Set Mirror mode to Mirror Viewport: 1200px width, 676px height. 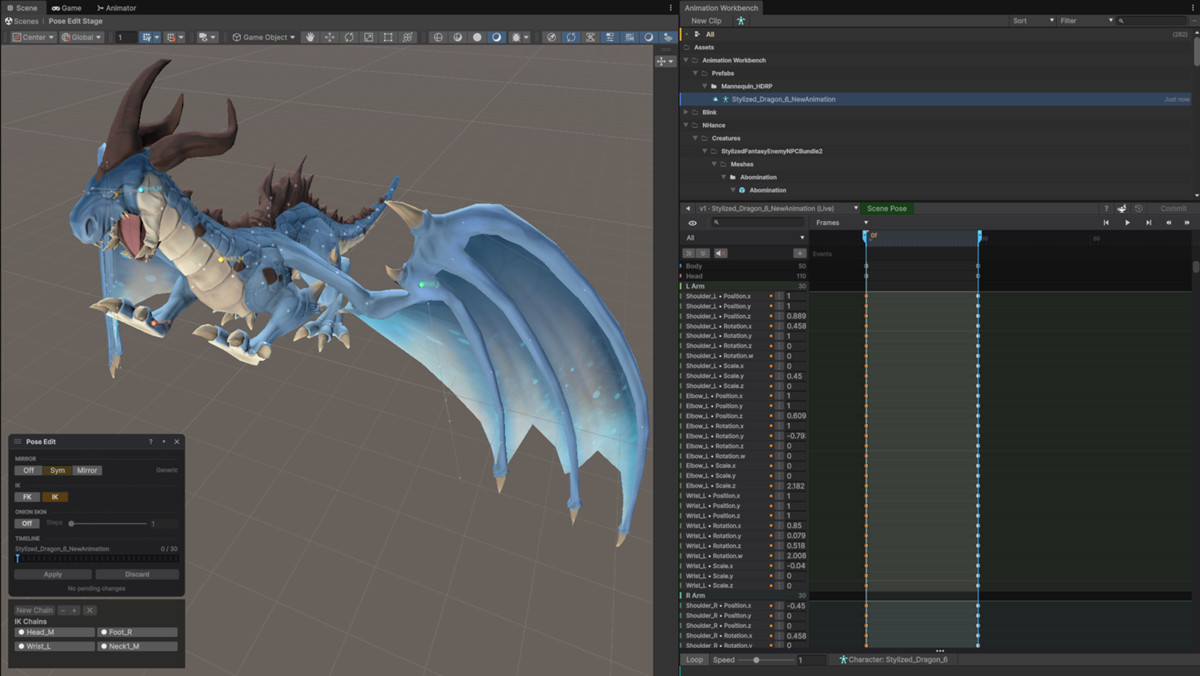pyautogui.click(x=87, y=470)
